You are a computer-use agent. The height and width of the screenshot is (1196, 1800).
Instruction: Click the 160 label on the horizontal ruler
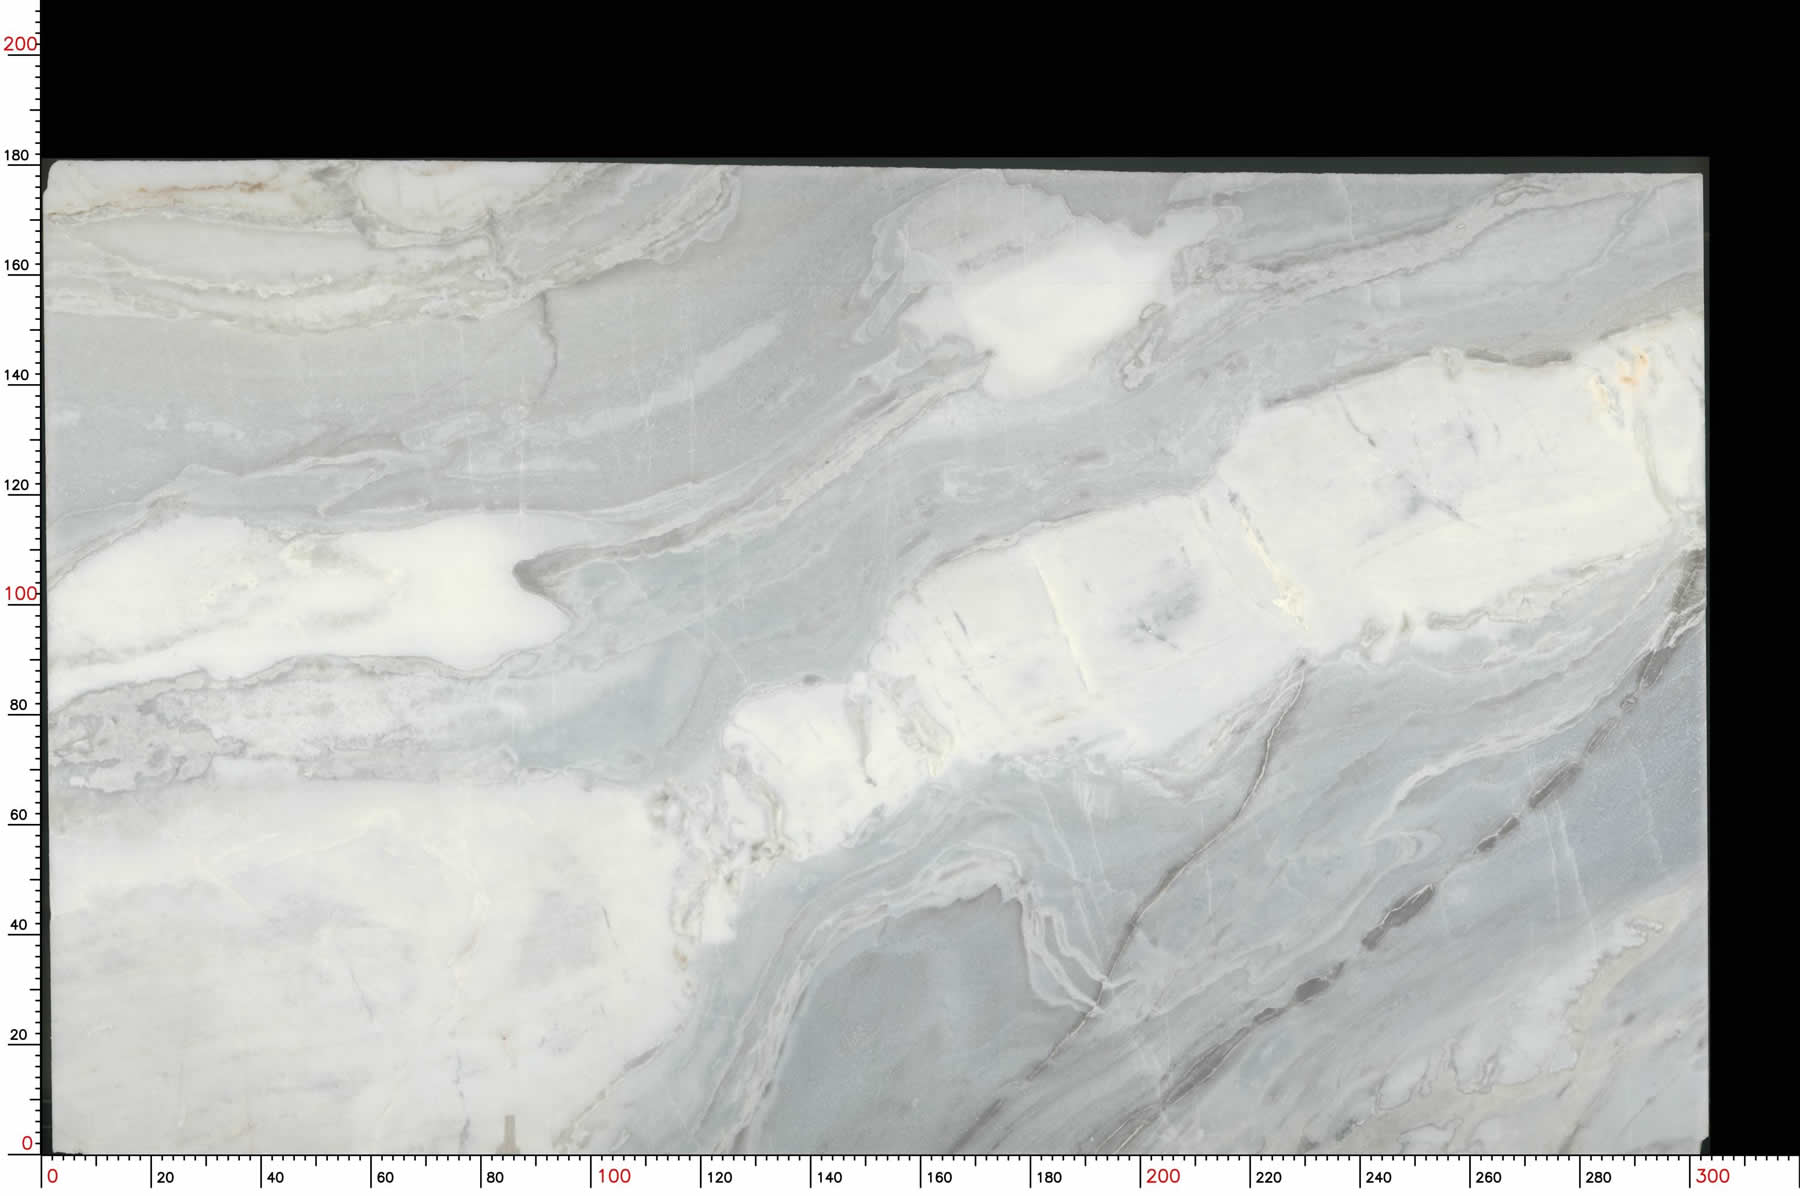click(x=939, y=1178)
